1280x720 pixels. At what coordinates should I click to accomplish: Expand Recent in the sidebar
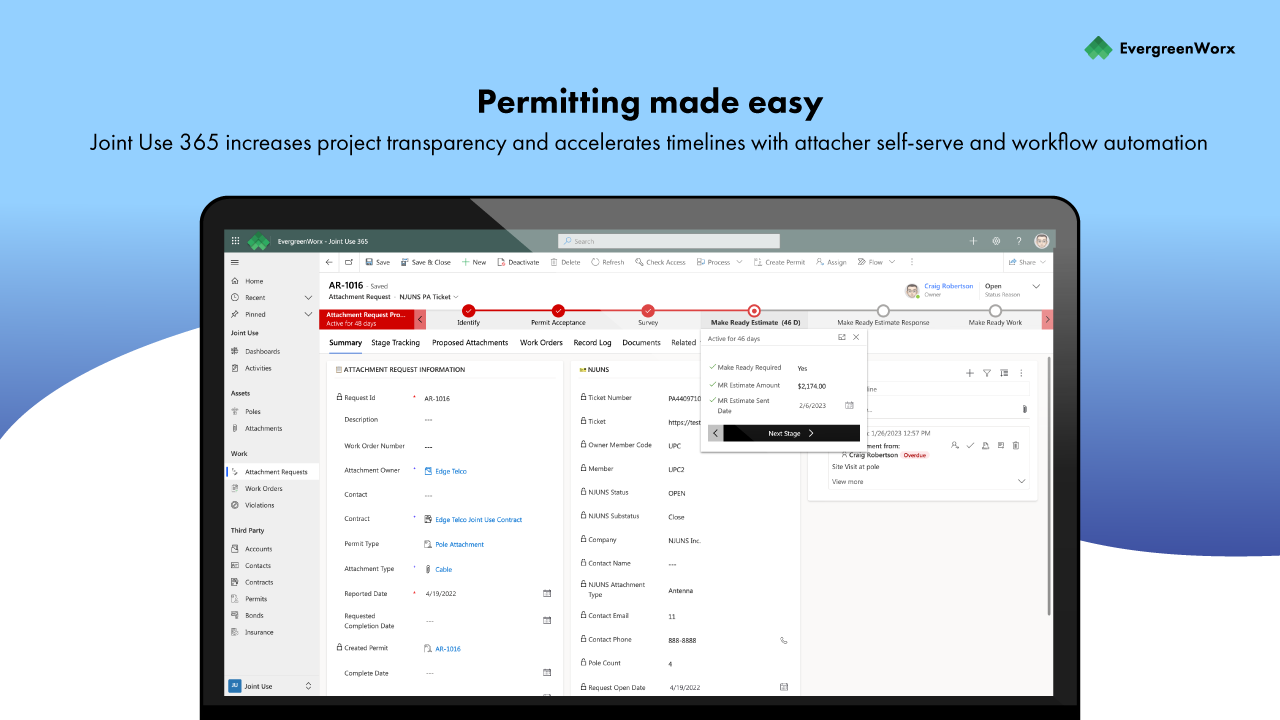[x=308, y=297]
